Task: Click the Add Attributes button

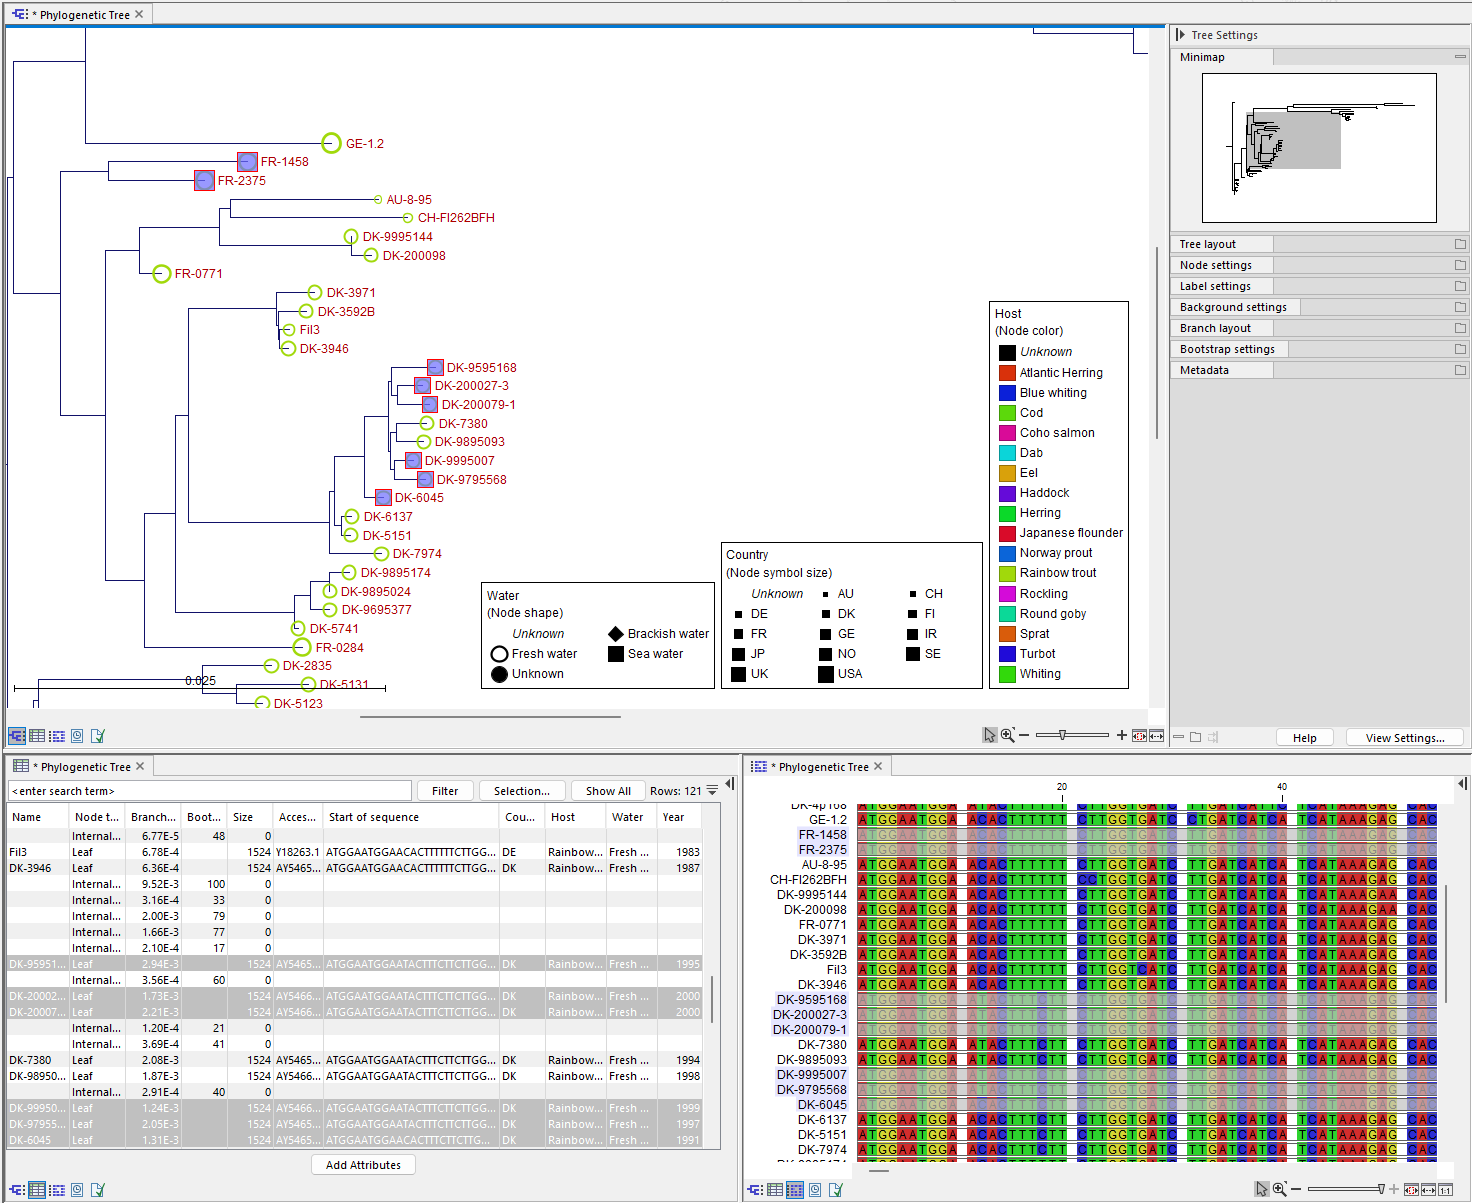Action: click(x=362, y=1164)
